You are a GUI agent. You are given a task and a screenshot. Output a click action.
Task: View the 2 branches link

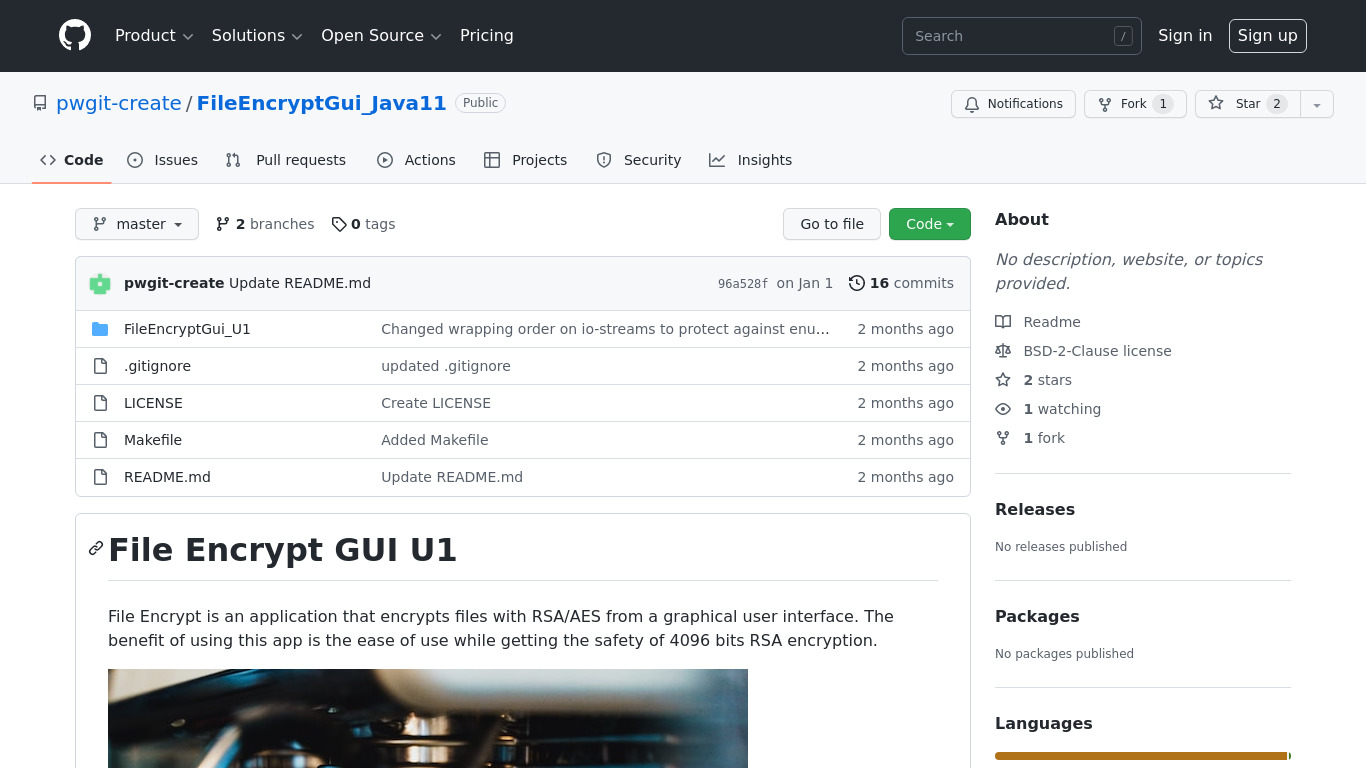[x=265, y=224]
